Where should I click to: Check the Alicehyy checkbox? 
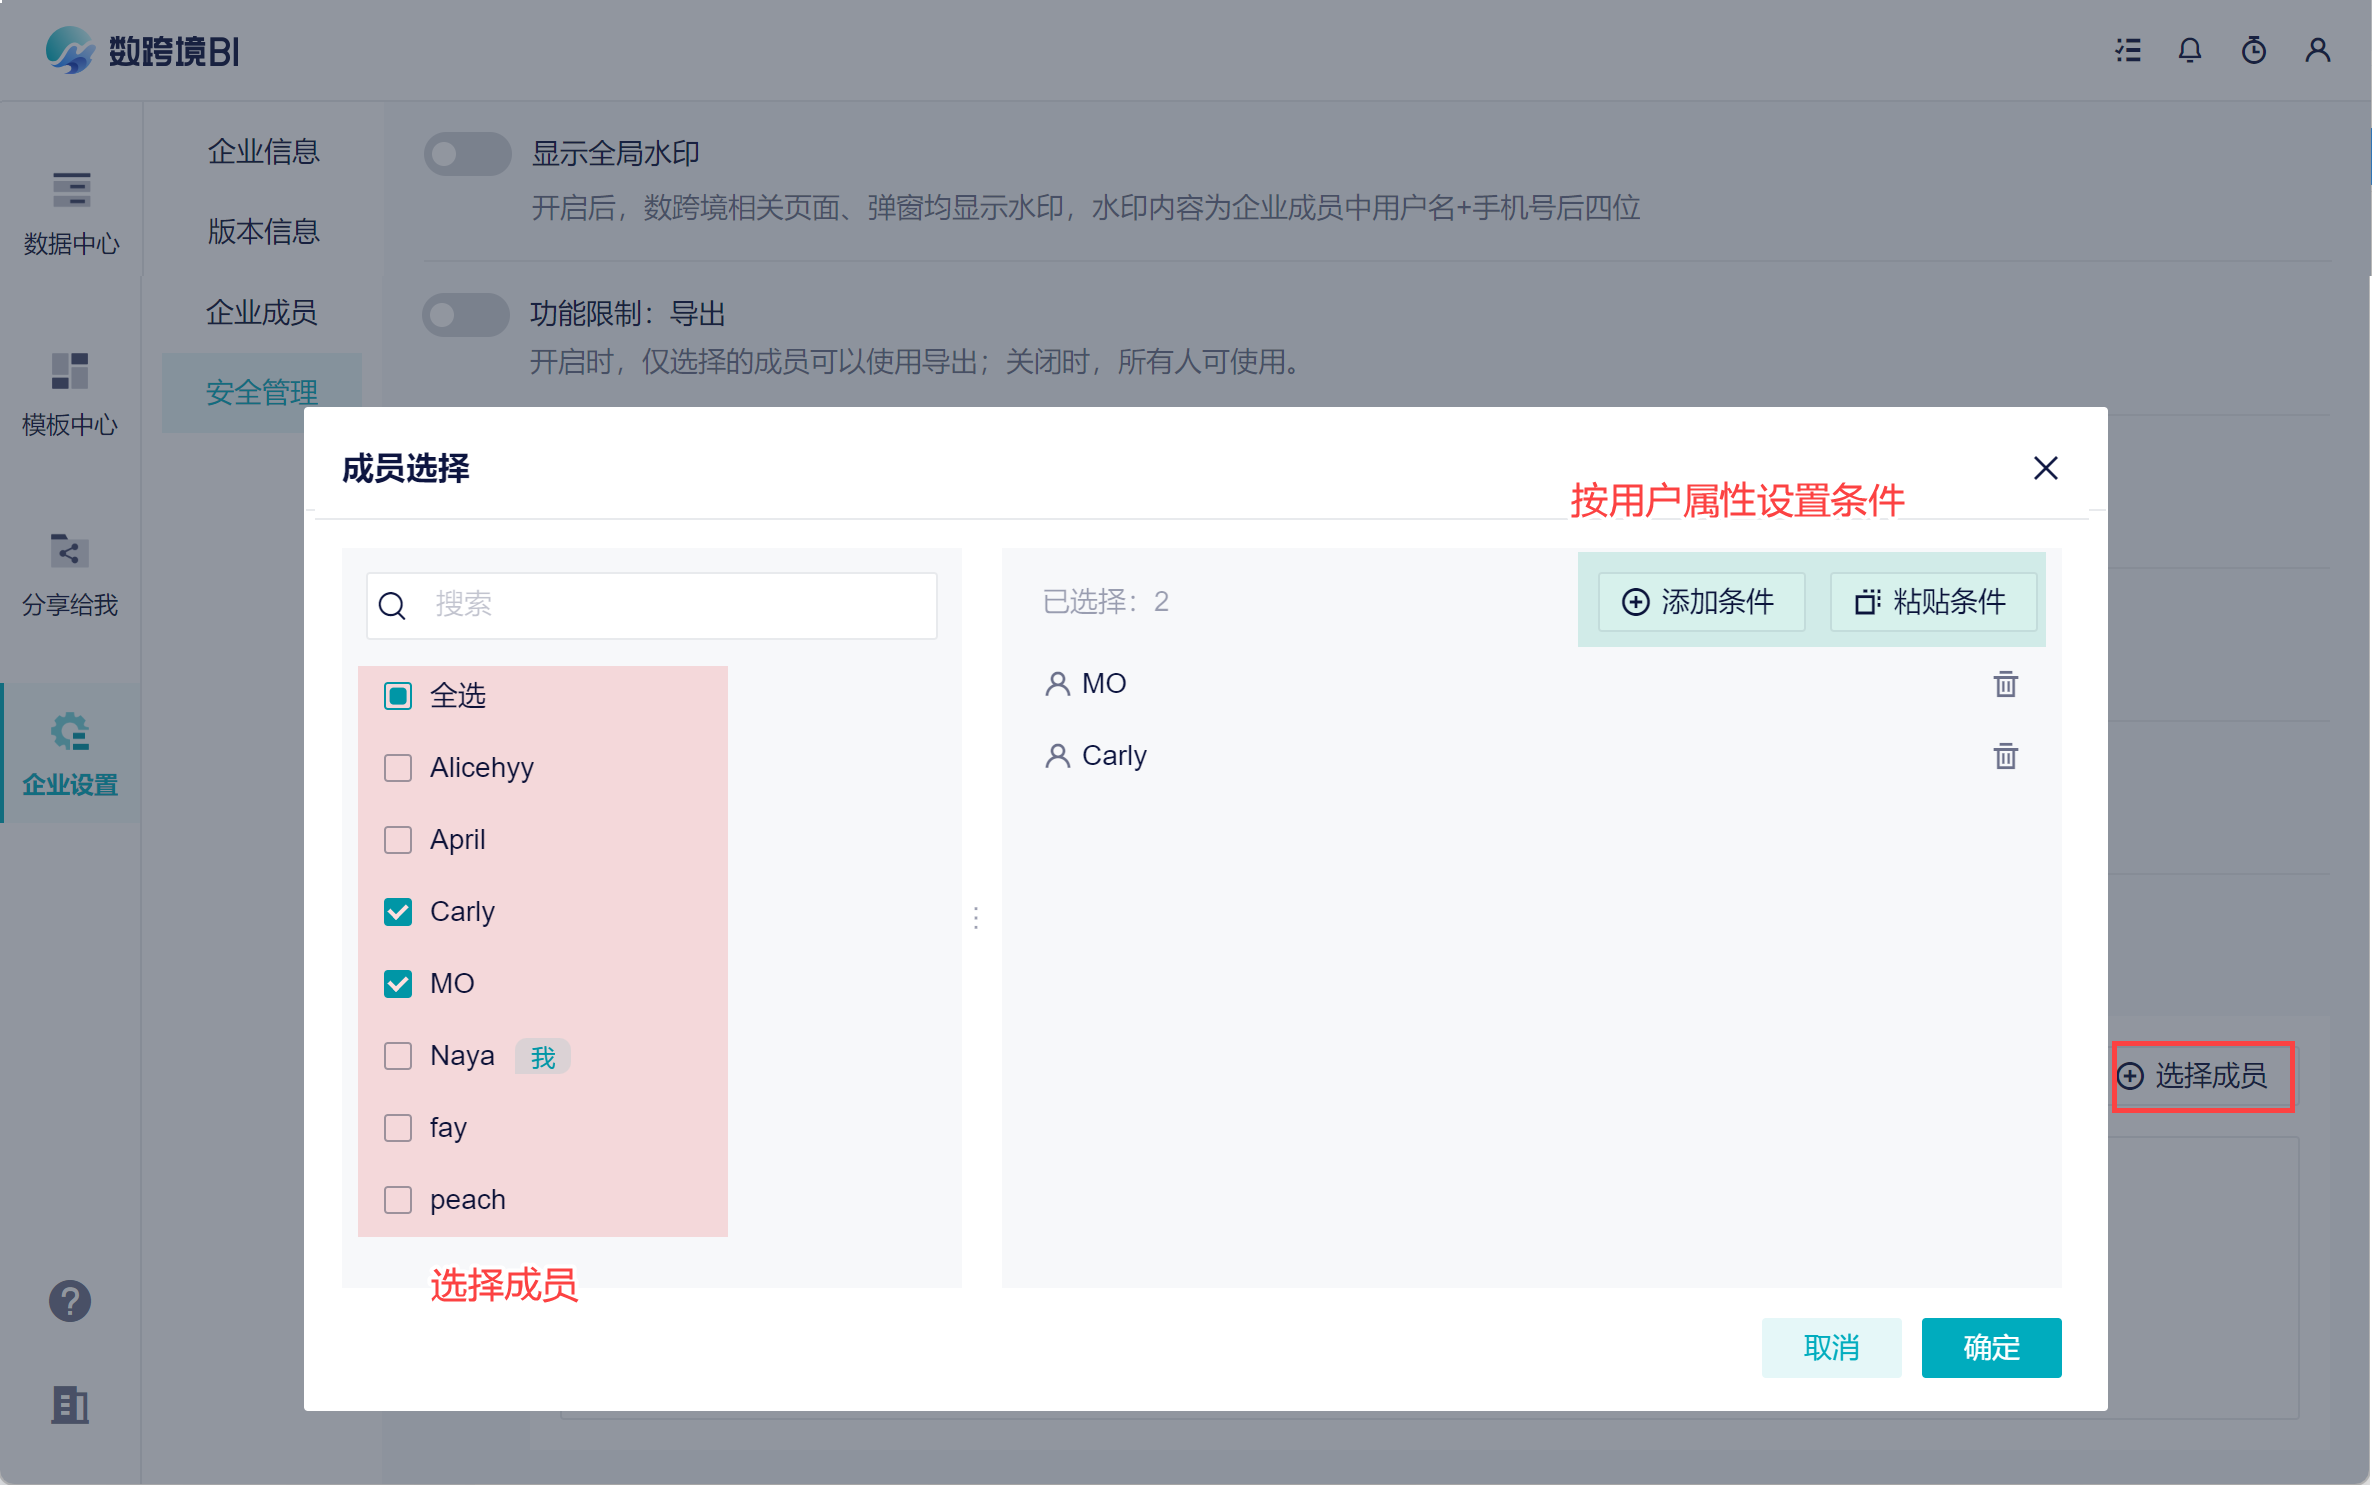coord(398,768)
